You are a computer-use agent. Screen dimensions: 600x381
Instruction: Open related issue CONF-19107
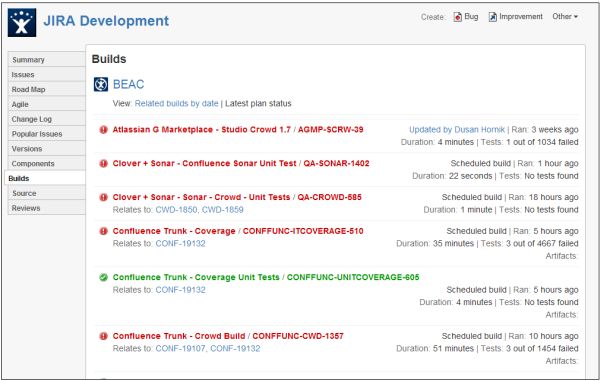181,348
